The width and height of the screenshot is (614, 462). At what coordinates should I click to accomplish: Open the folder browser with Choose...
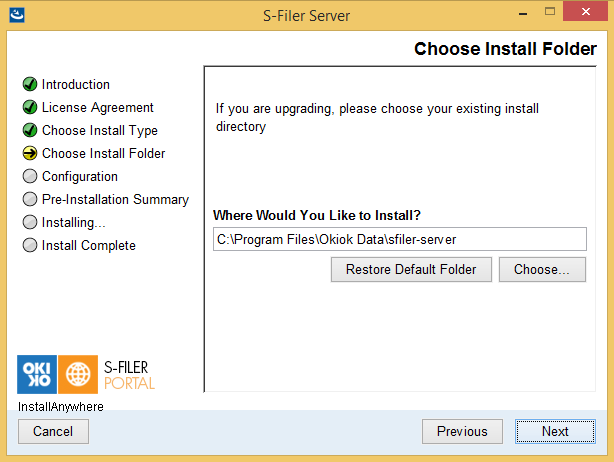click(542, 269)
